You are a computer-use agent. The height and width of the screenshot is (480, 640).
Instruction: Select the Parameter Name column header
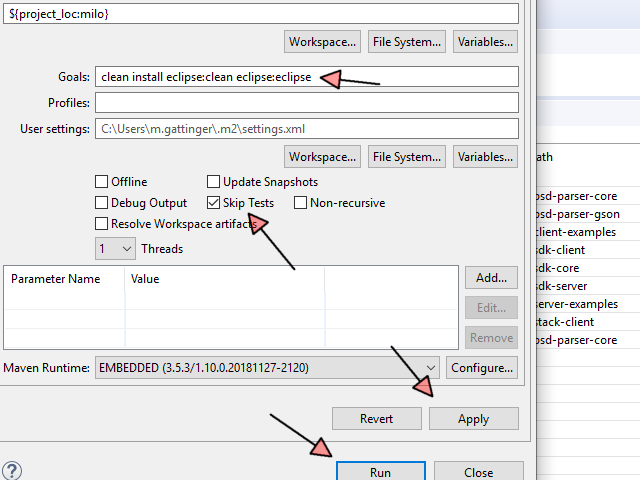click(64, 279)
